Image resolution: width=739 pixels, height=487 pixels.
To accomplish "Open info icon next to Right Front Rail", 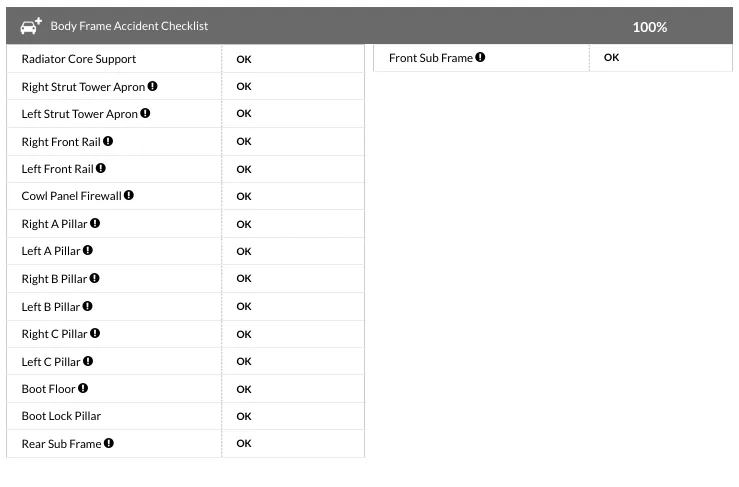I will pyautogui.click(x=108, y=141).
